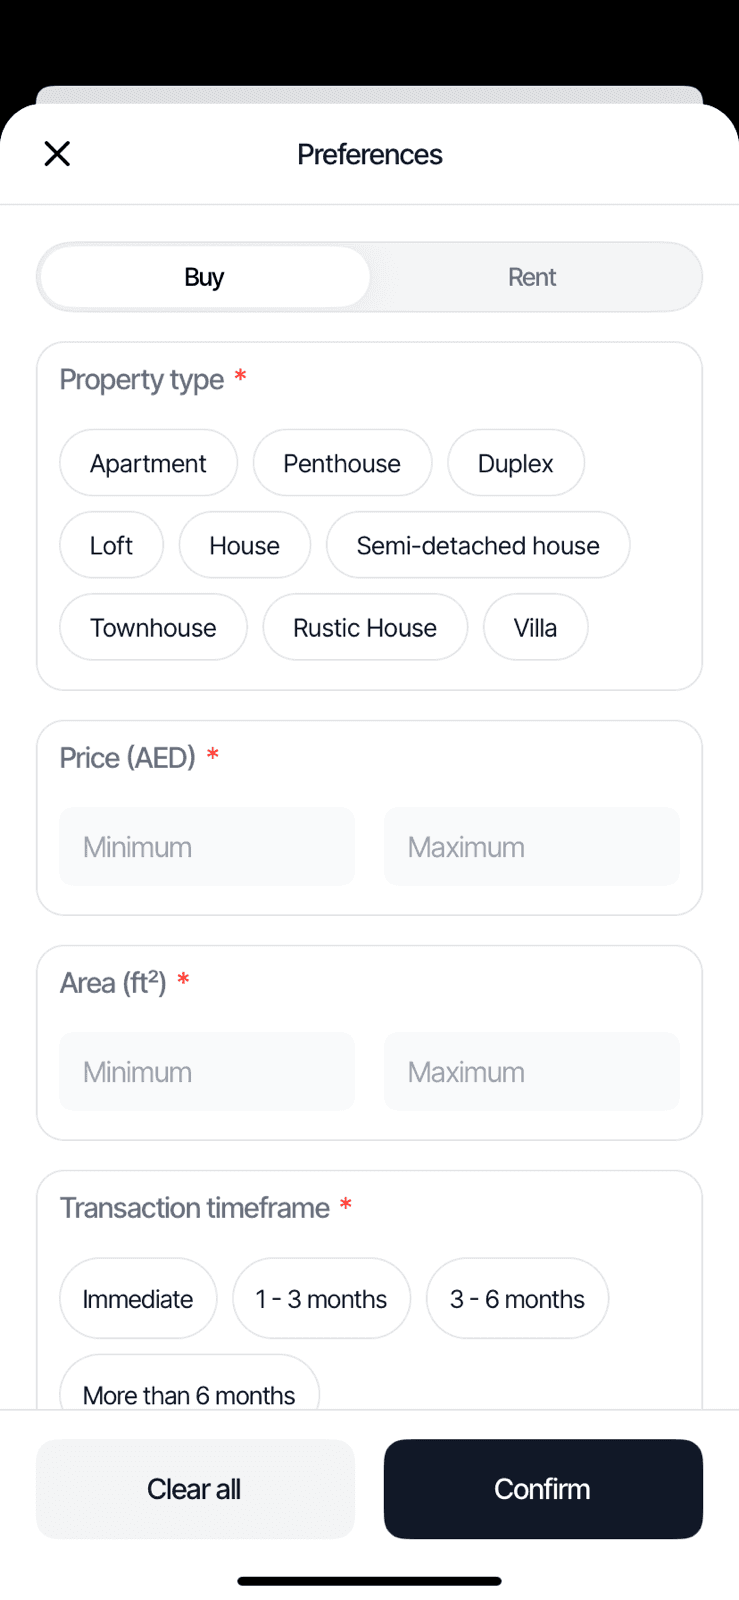Select Apartment property type

pyautogui.click(x=148, y=463)
